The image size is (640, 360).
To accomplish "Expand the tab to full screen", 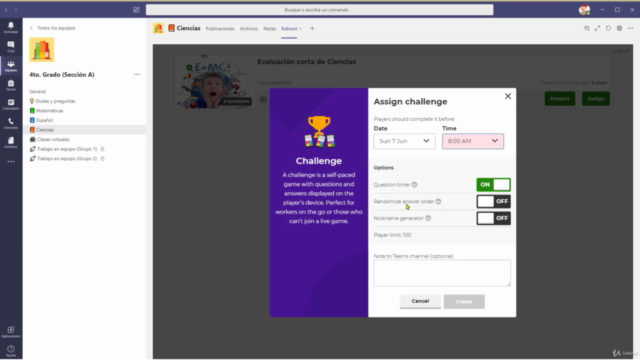I will pos(598,28).
